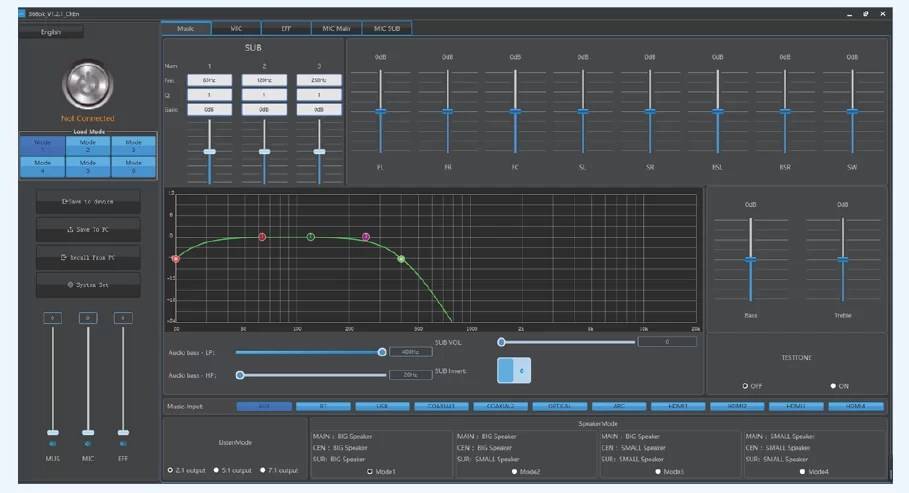Select OPTICAL as music input
Viewport: 909px width, 493px height.
560,407
